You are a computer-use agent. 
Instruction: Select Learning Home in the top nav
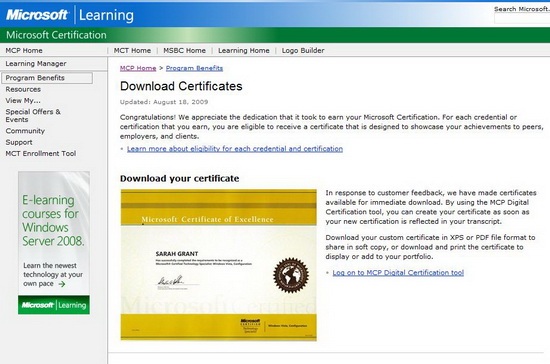coord(244,50)
